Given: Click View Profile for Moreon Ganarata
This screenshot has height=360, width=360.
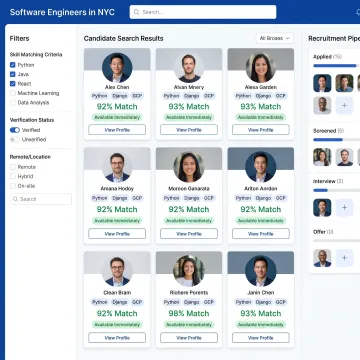Looking at the screenshot, I should [189, 234].
